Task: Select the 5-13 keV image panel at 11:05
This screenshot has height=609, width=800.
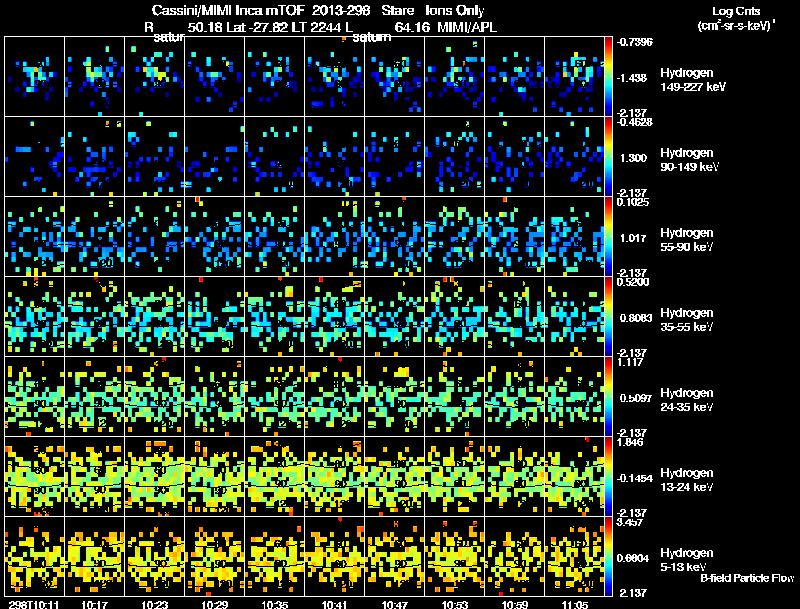Action: pos(574,556)
